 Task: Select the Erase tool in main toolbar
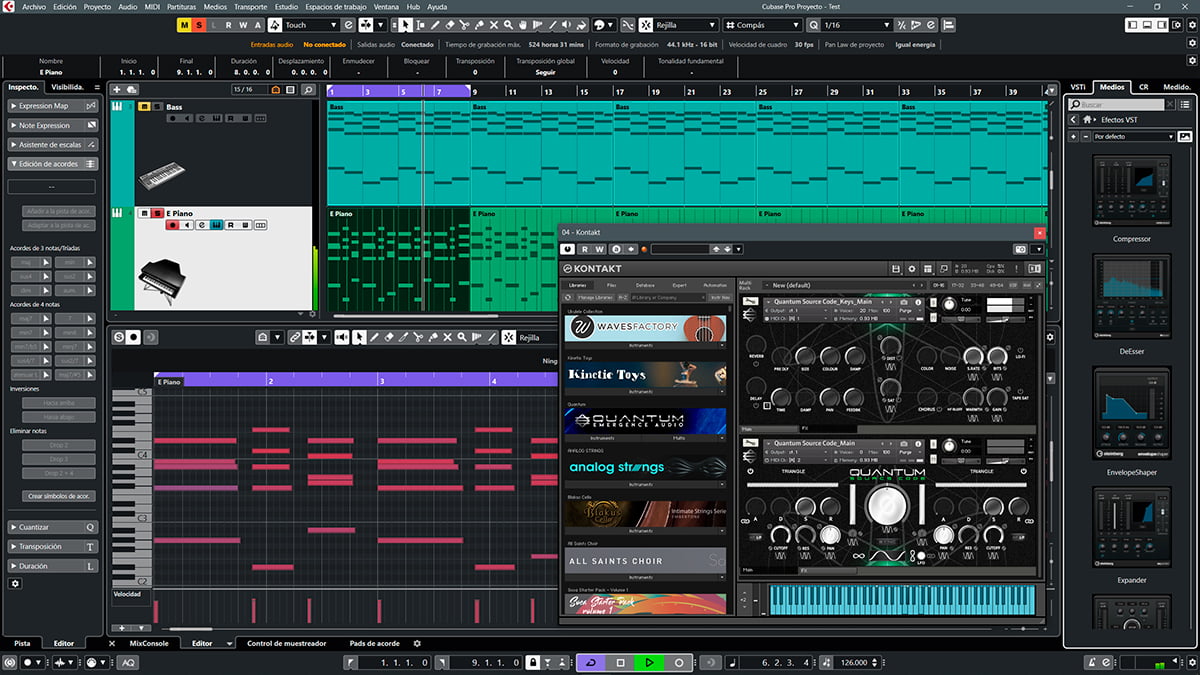[449, 24]
